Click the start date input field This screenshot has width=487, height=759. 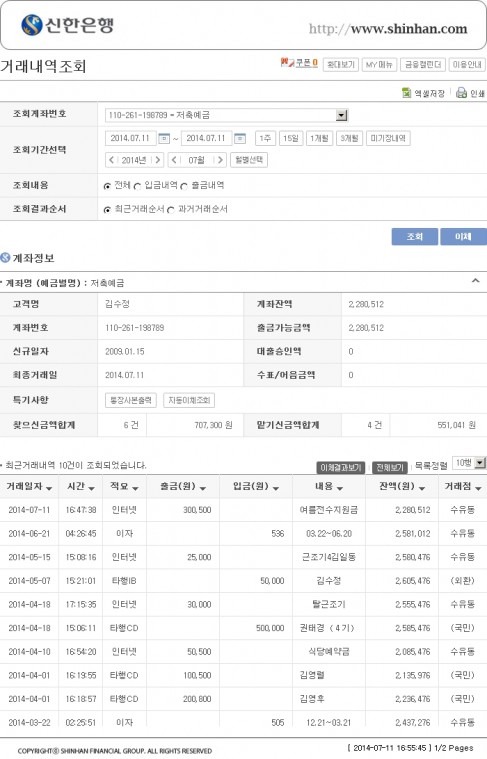[x=131, y=138]
